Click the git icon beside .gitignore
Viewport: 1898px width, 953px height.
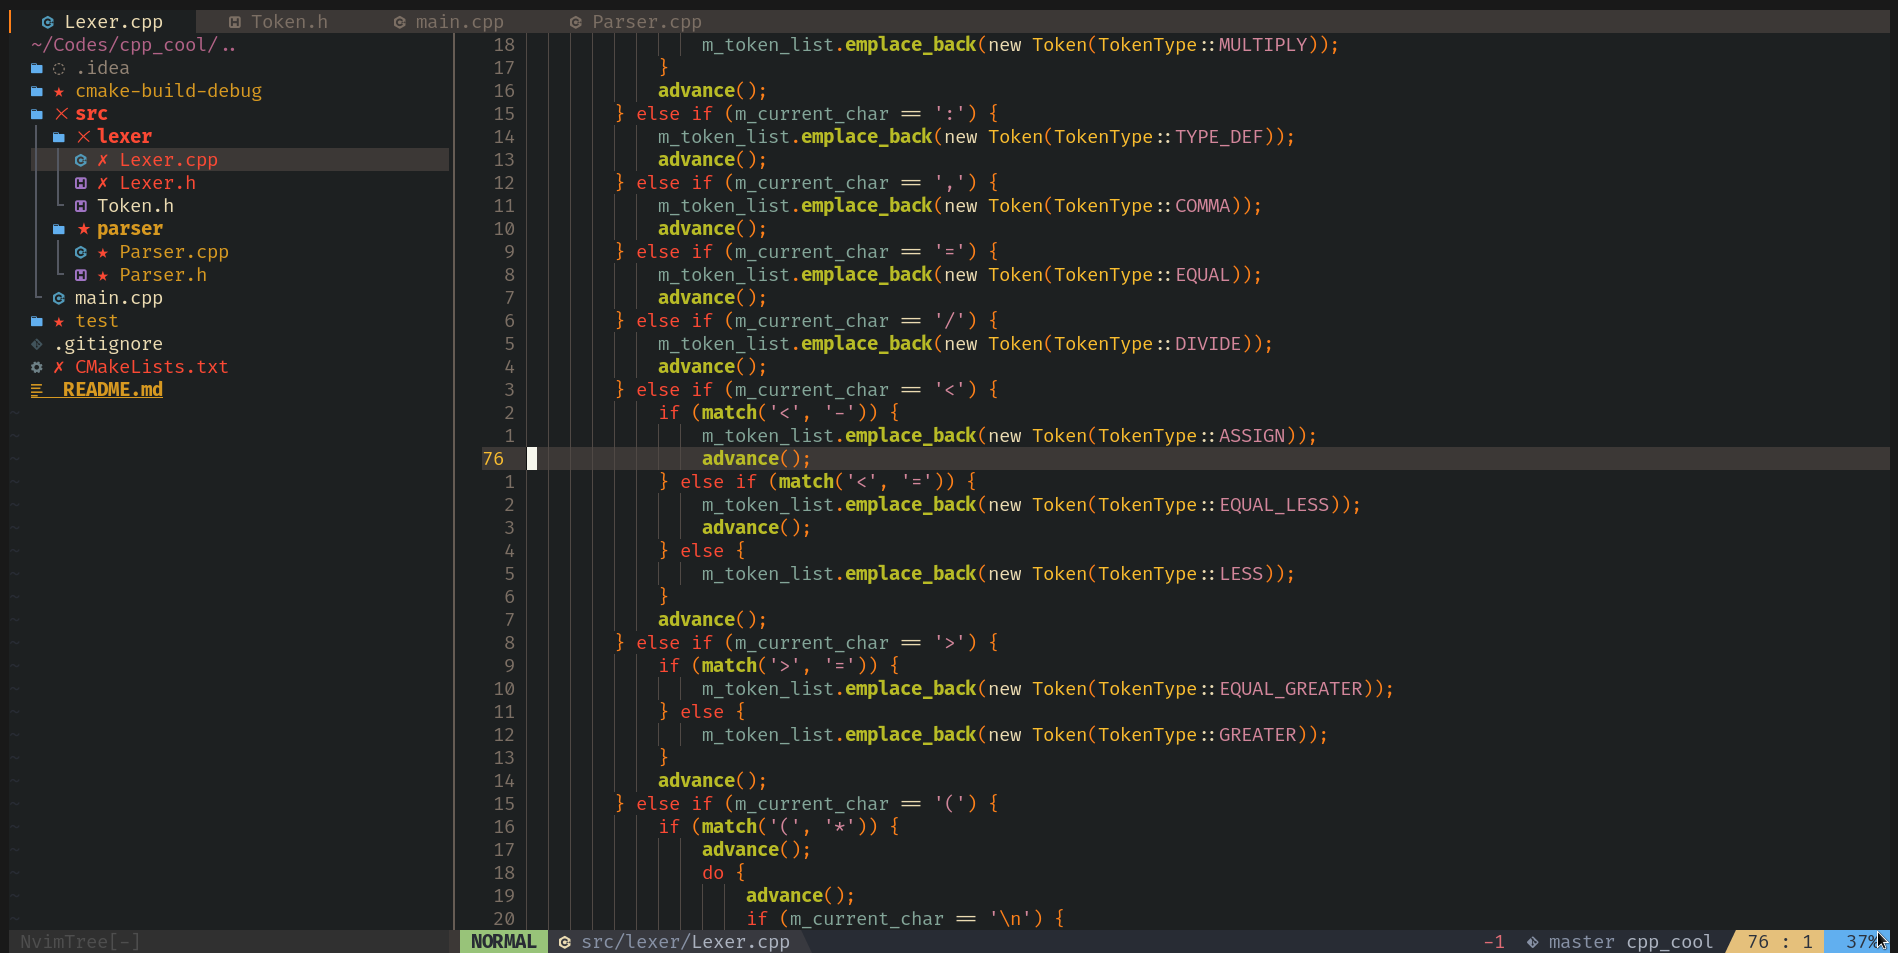point(37,344)
